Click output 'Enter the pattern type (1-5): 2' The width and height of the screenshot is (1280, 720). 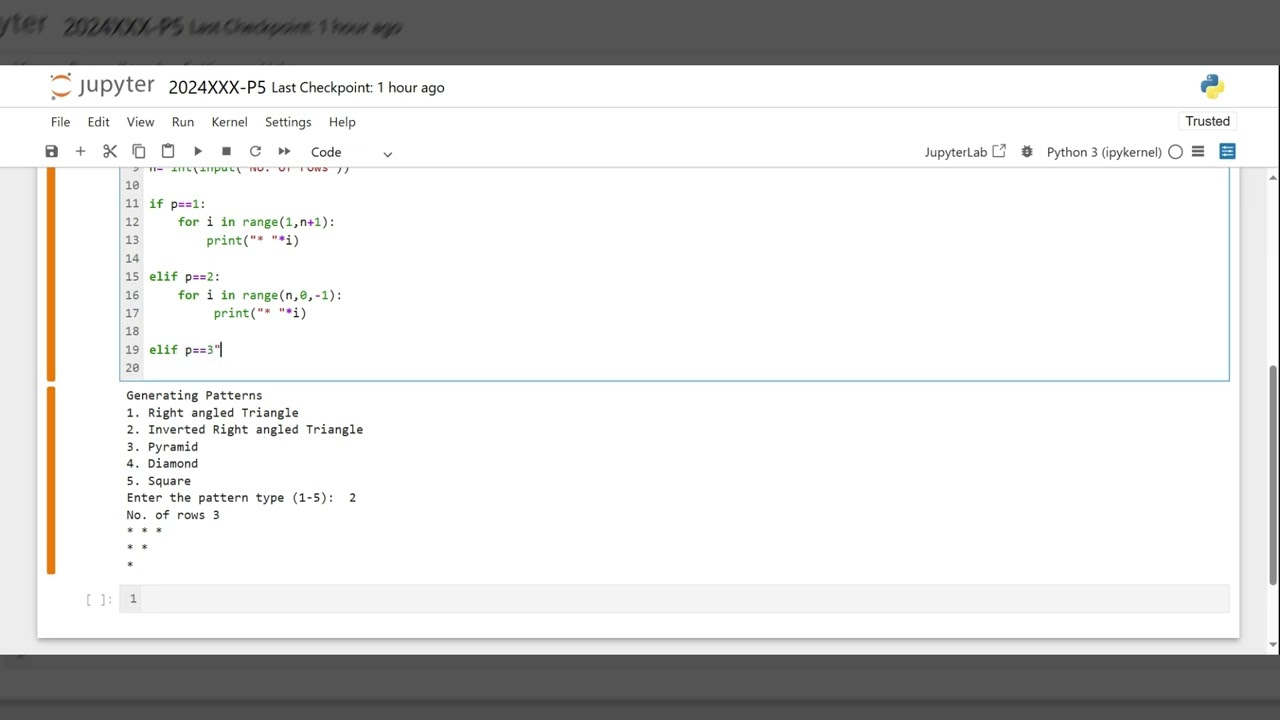pos(241,498)
